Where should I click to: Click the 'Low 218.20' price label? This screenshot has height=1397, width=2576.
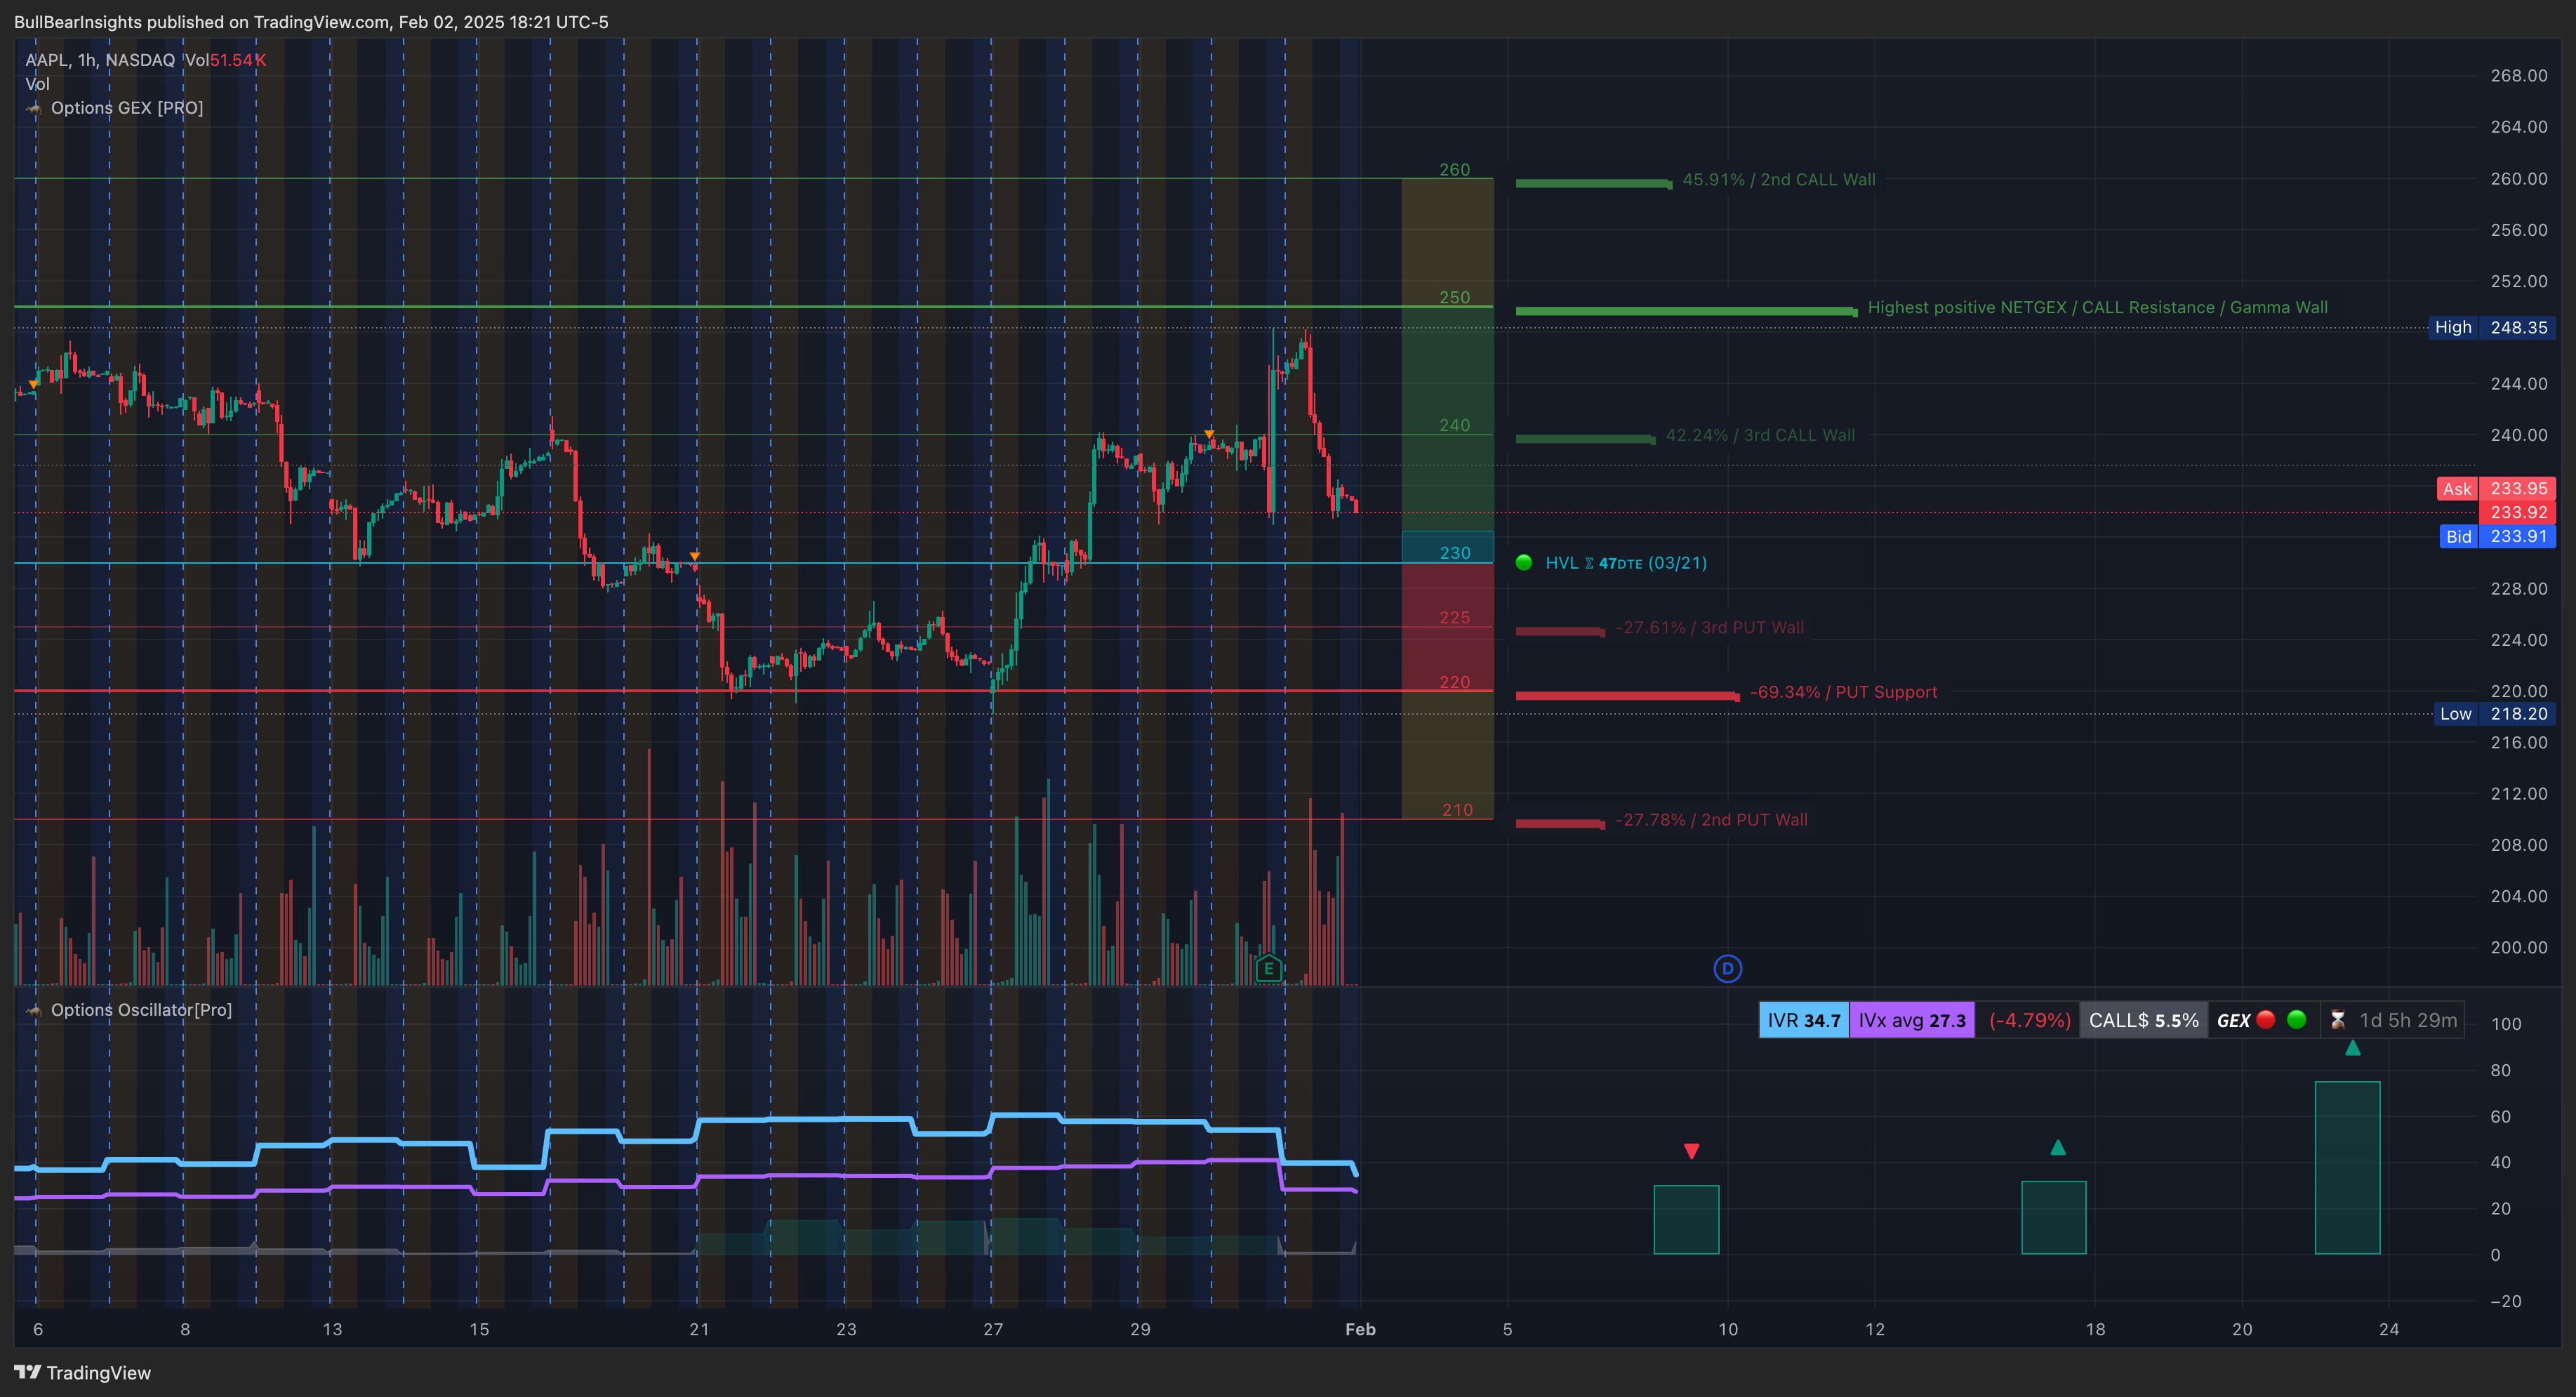point(2494,714)
